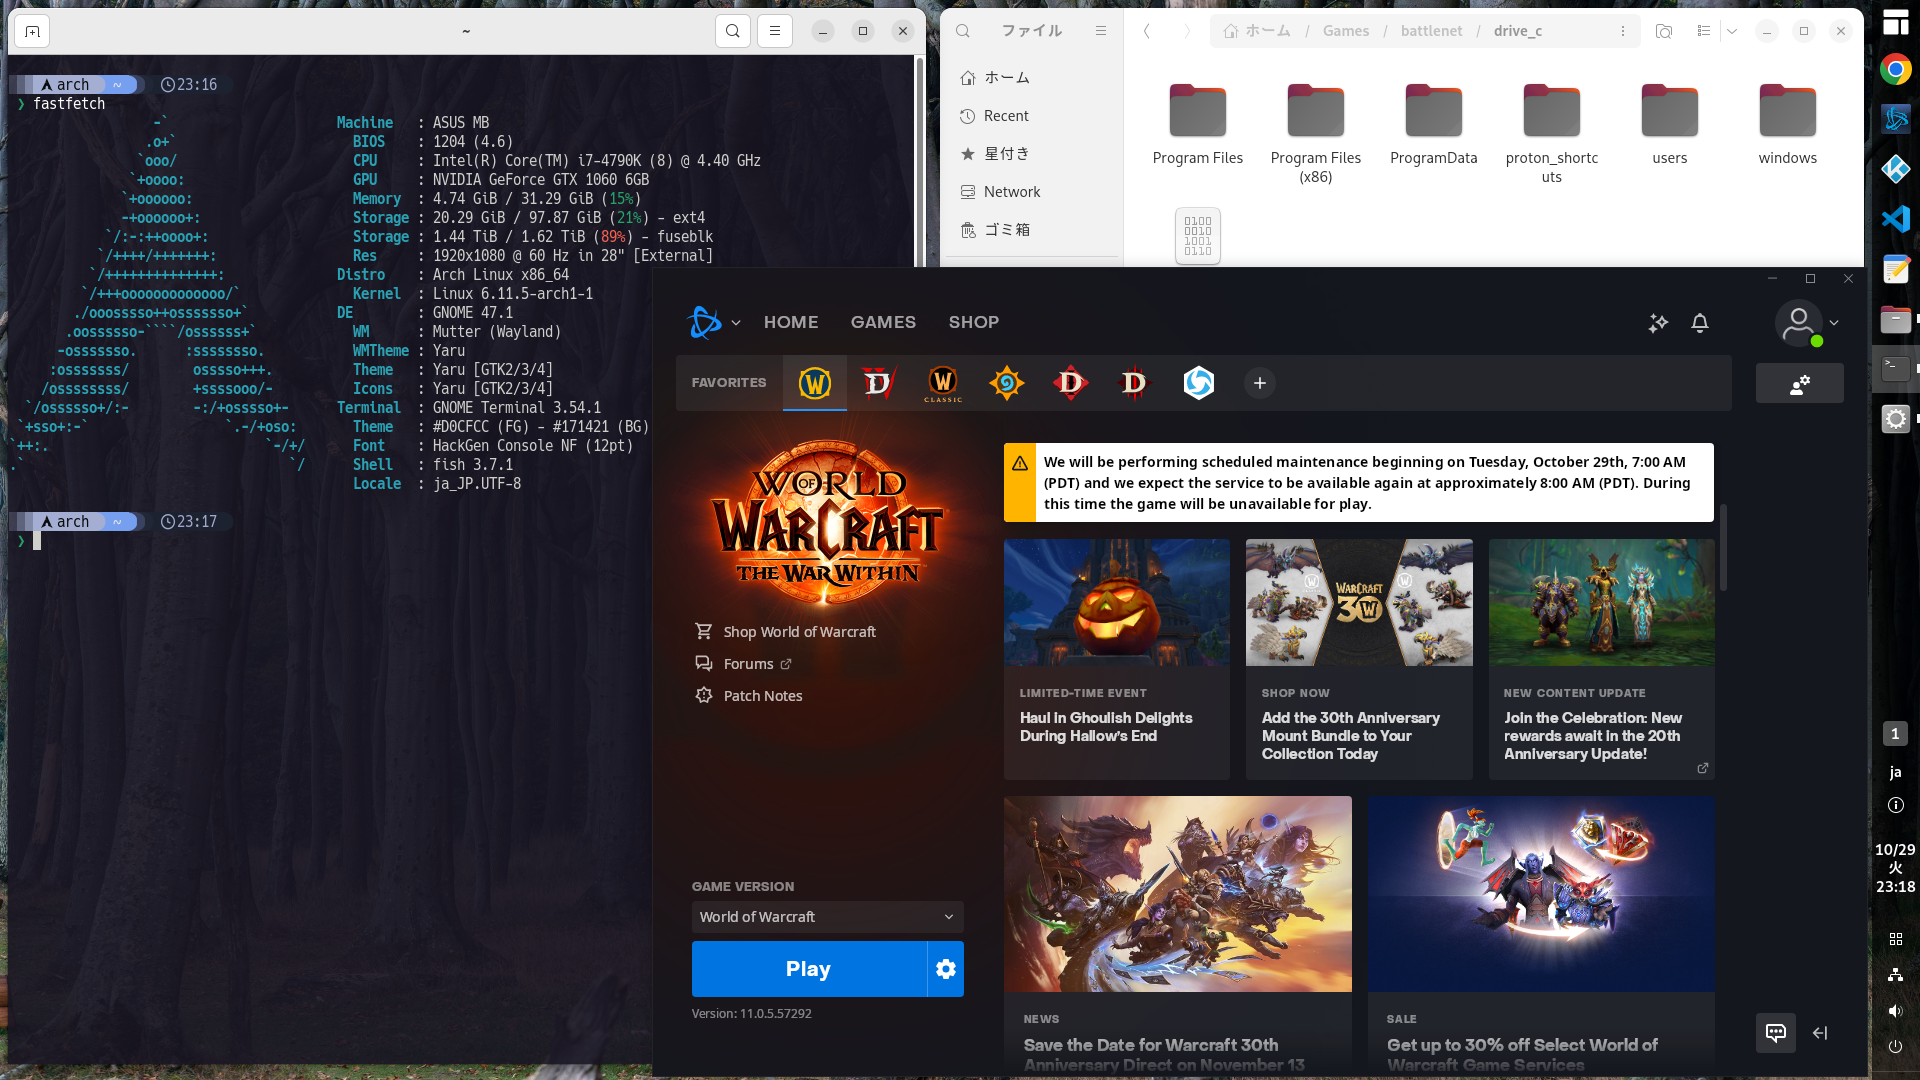Open ProgramData folder
Screen dimensions: 1920x1080
tap(1434, 125)
